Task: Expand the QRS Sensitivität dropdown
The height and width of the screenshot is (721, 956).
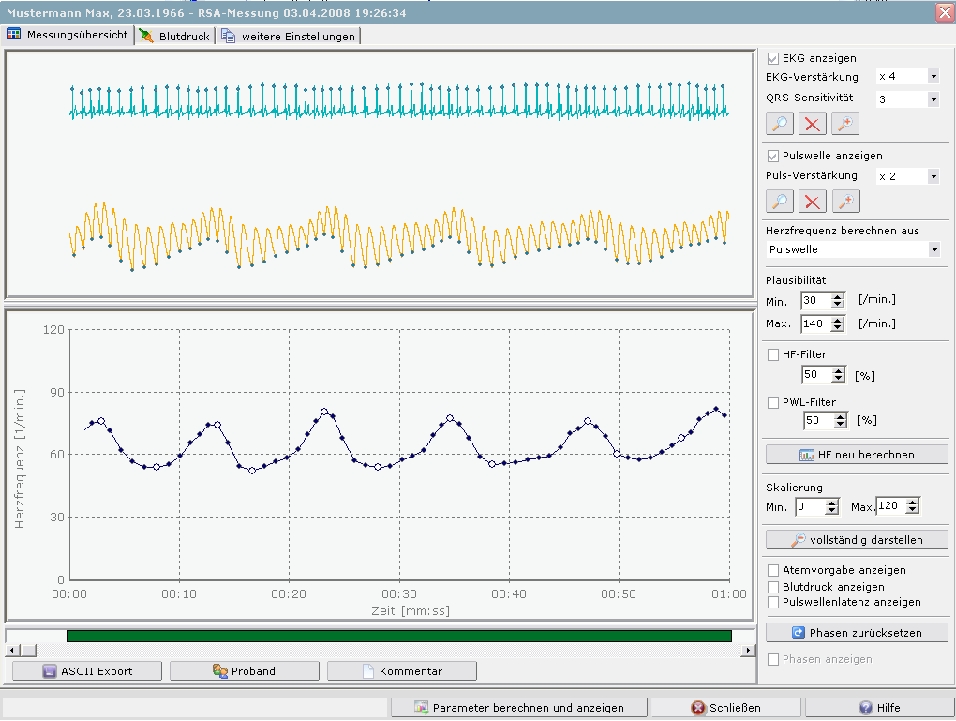Action: pos(933,99)
